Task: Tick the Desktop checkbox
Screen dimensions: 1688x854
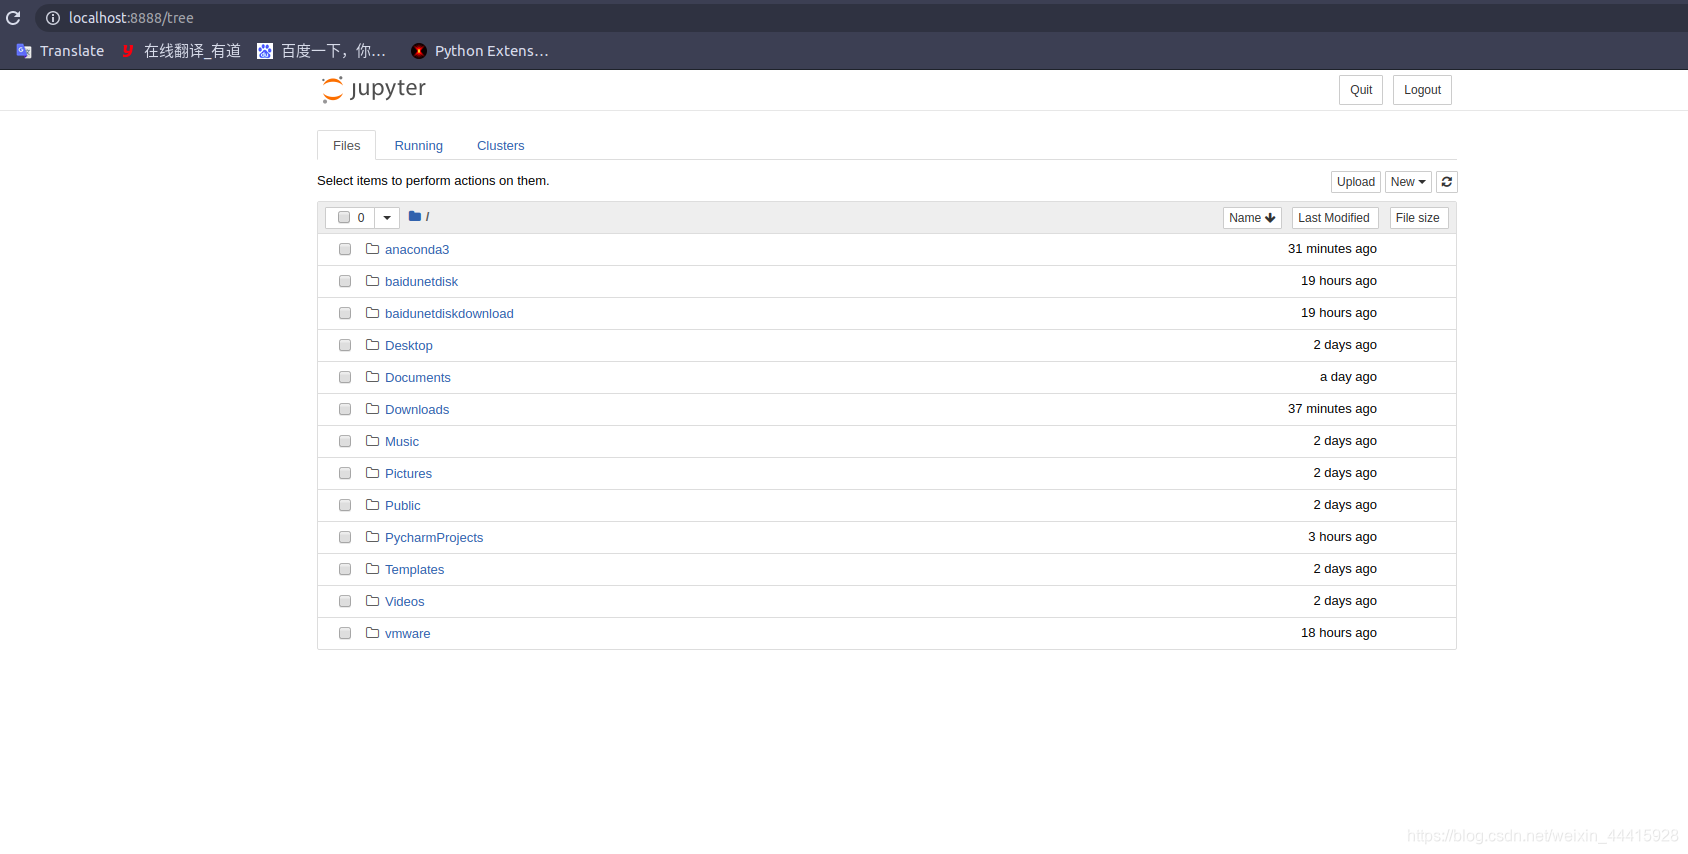Action: point(345,345)
